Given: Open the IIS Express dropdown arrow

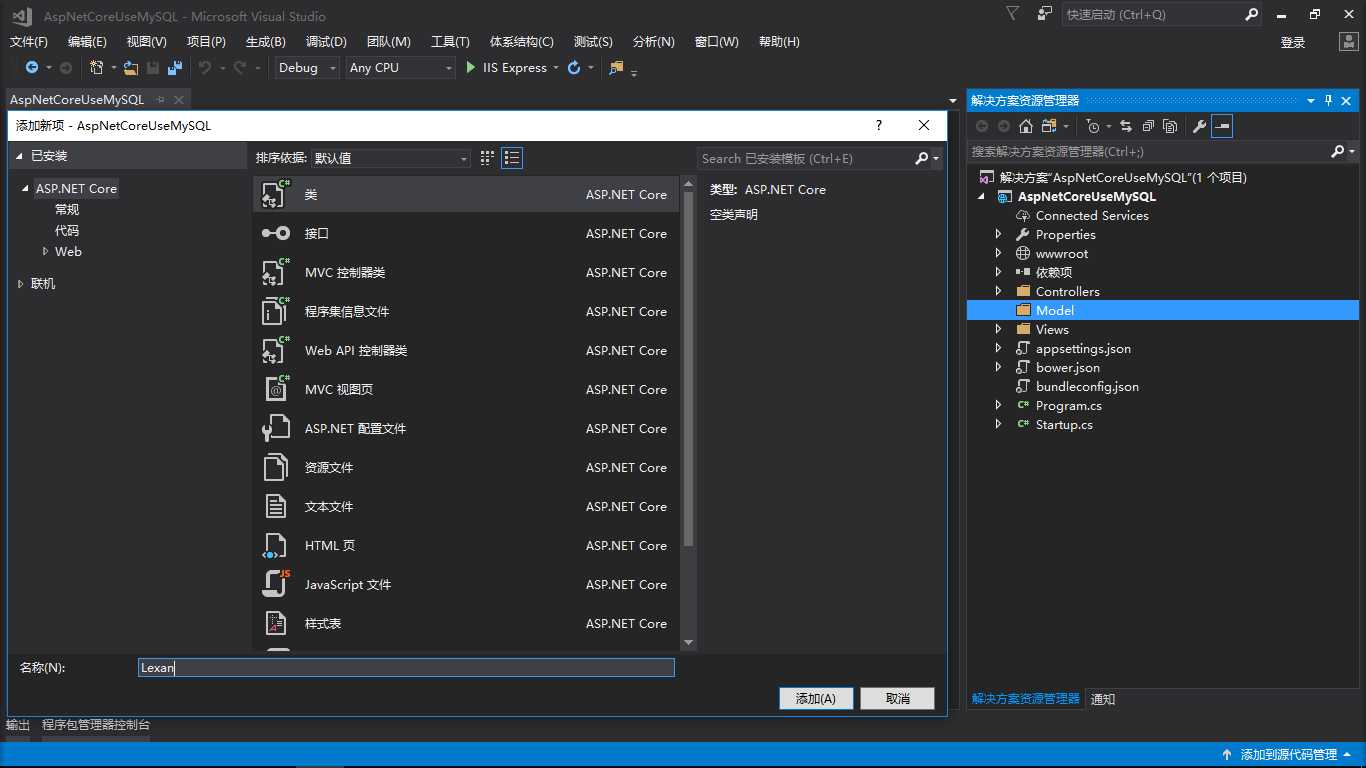Looking at the screenshot, I should (x=556, y=67).
